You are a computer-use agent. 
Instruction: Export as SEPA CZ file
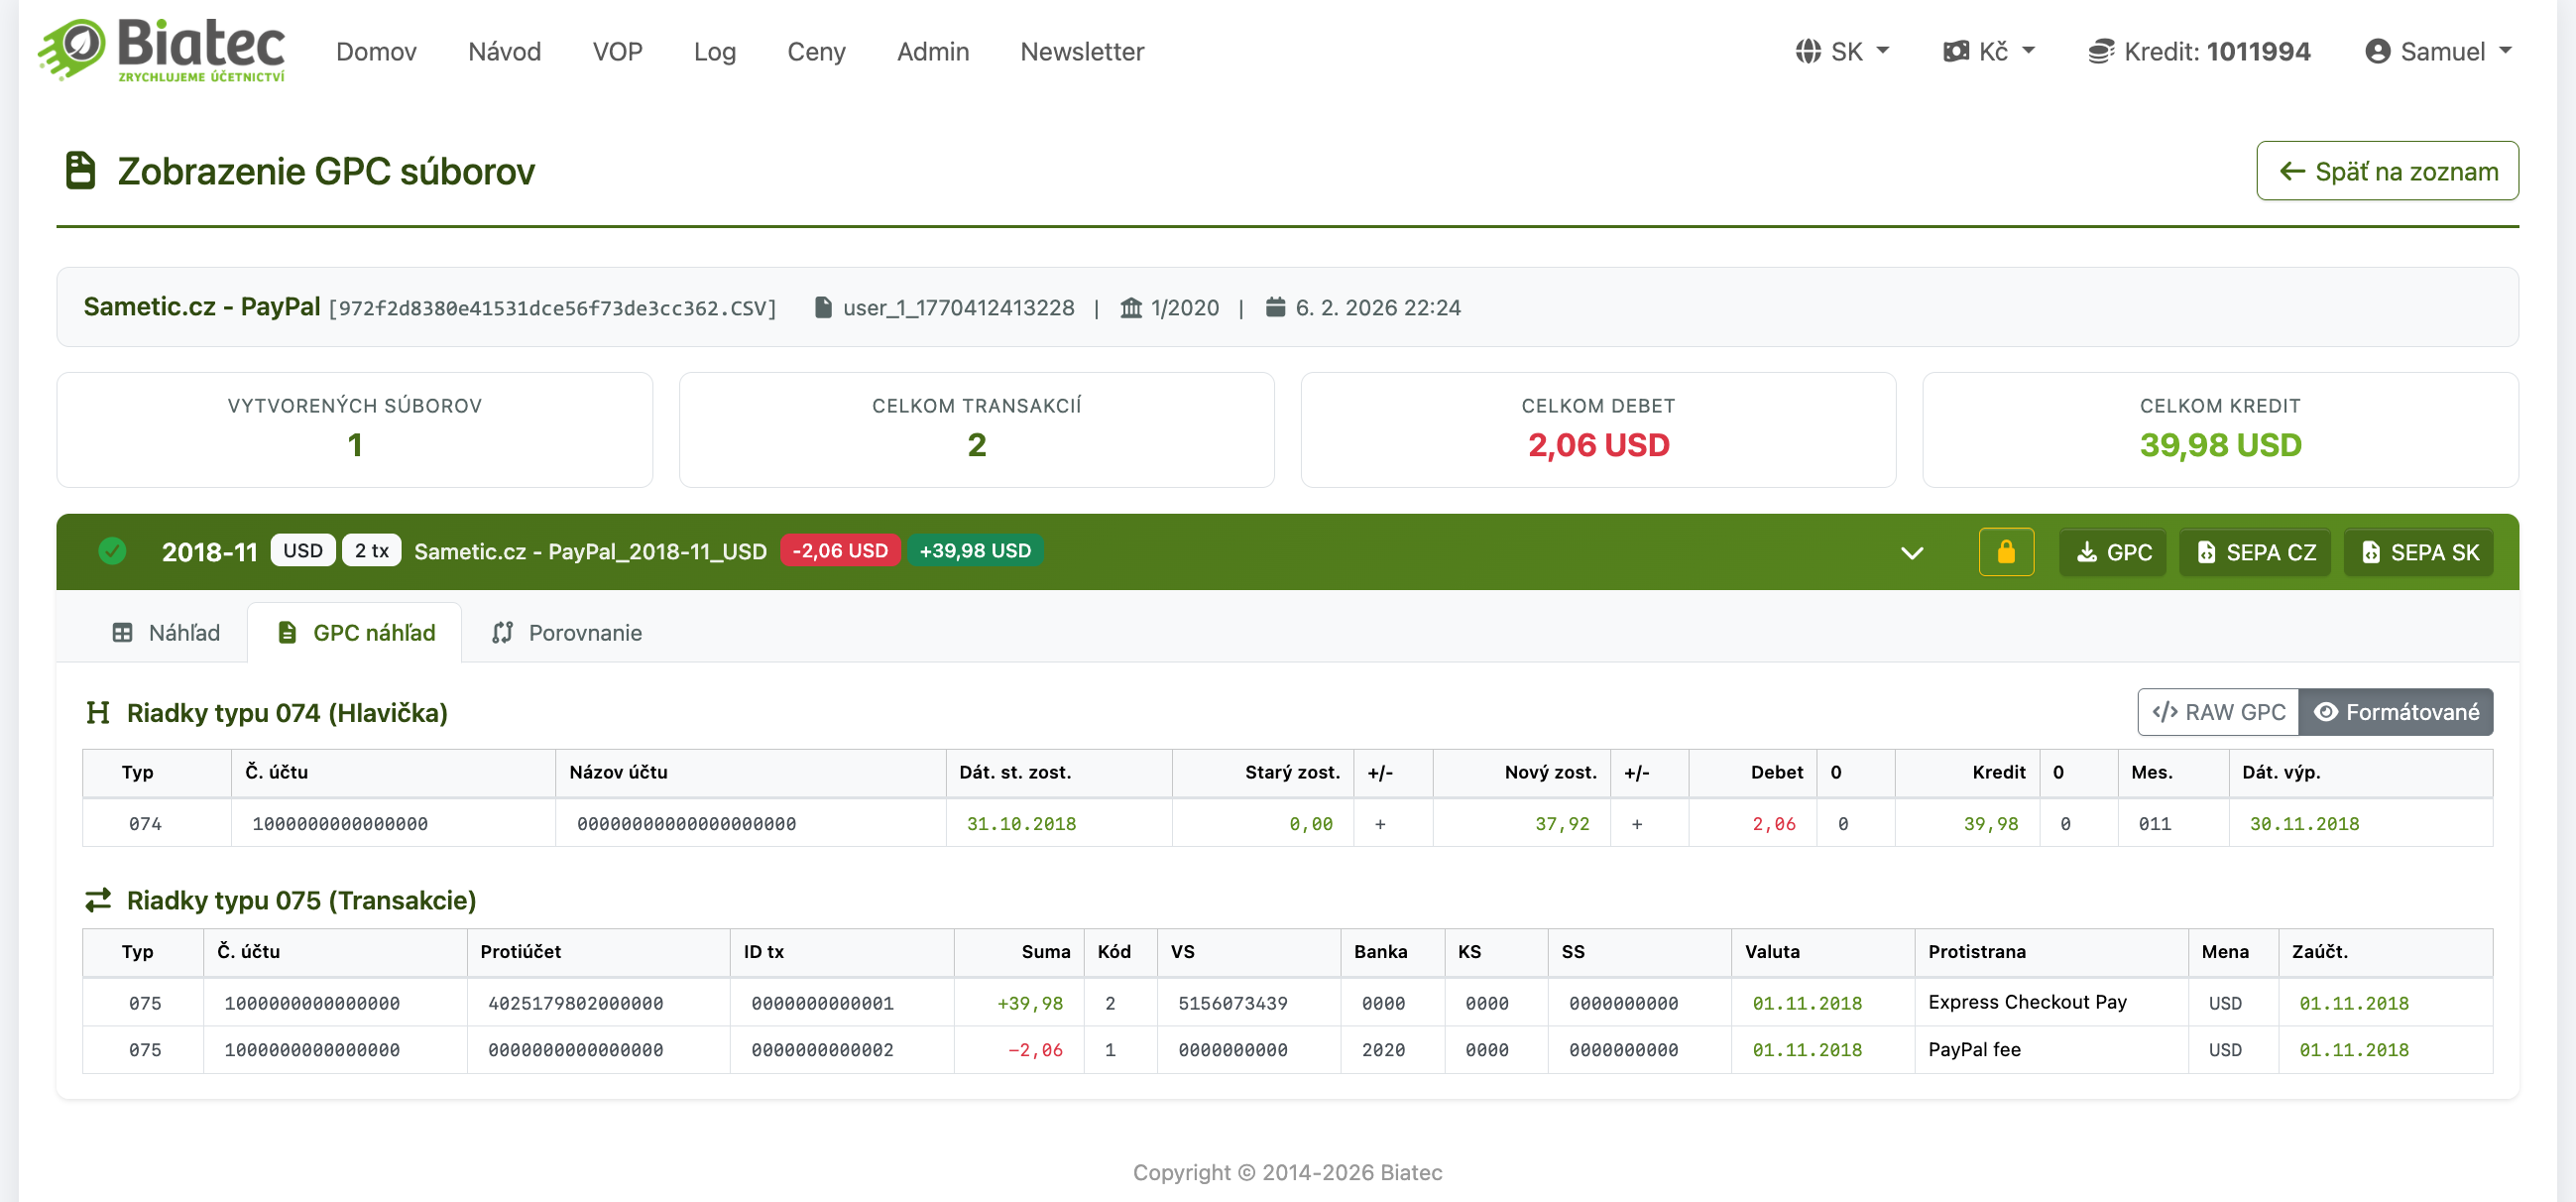click(x=2254, y=552)
